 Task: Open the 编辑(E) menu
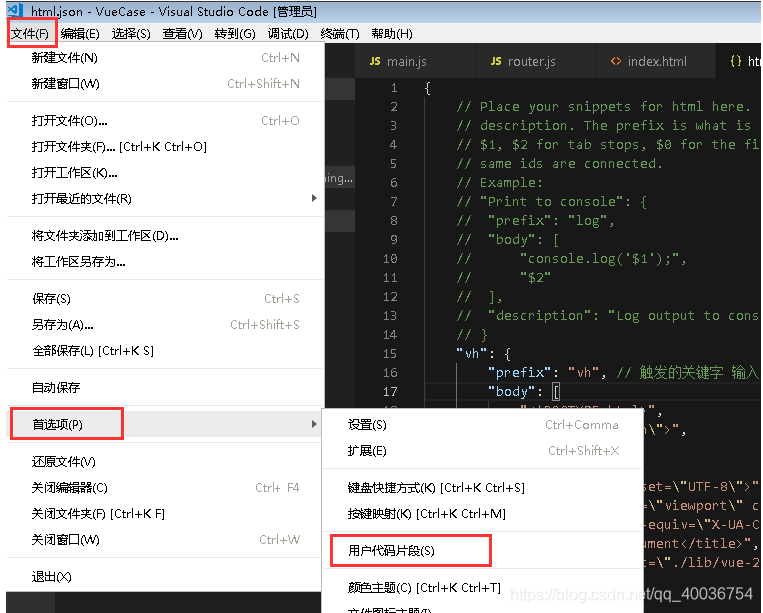(80, 34)
